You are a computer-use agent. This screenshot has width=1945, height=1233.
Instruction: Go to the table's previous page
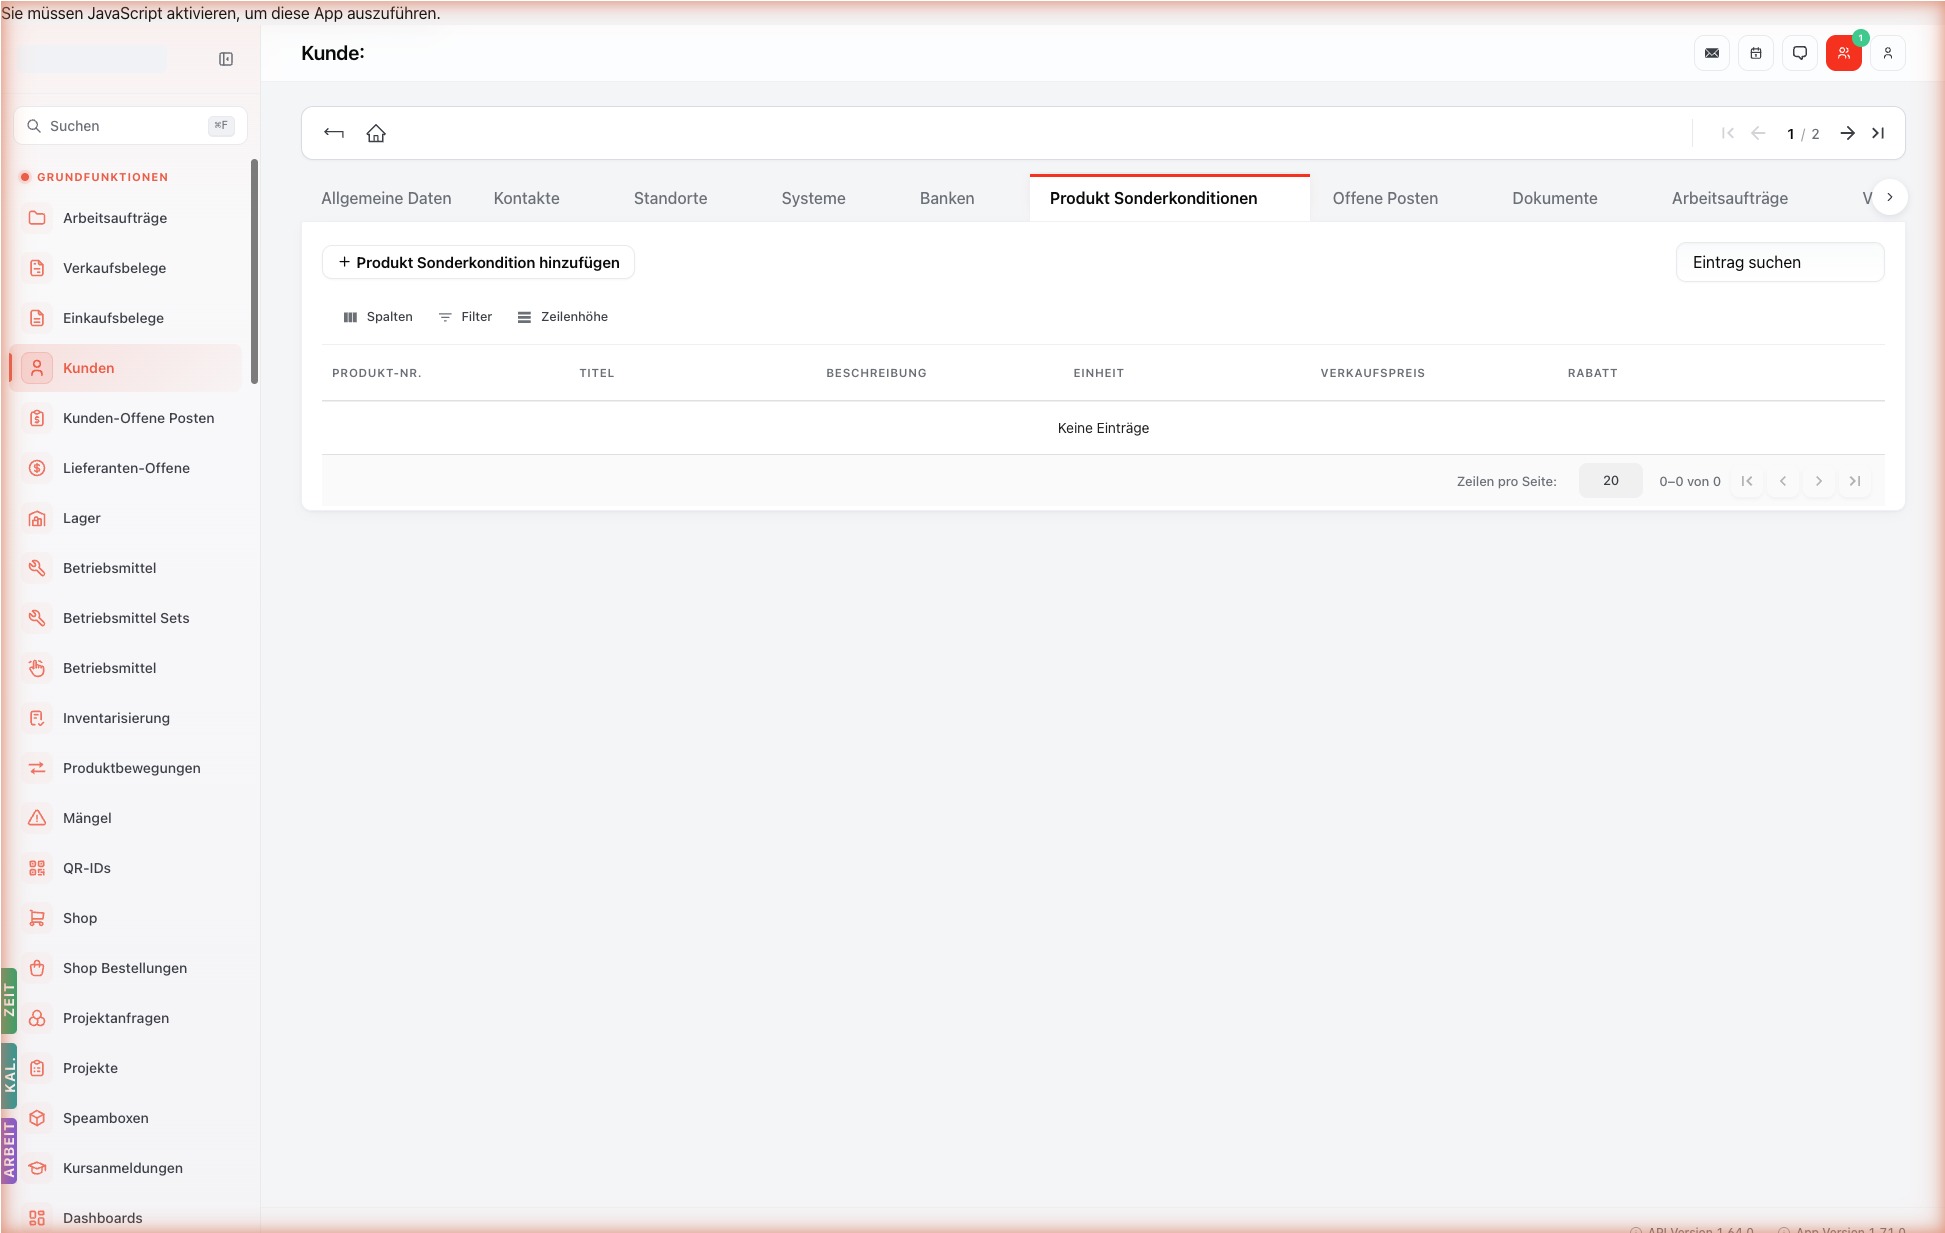tap(1782, 481)
